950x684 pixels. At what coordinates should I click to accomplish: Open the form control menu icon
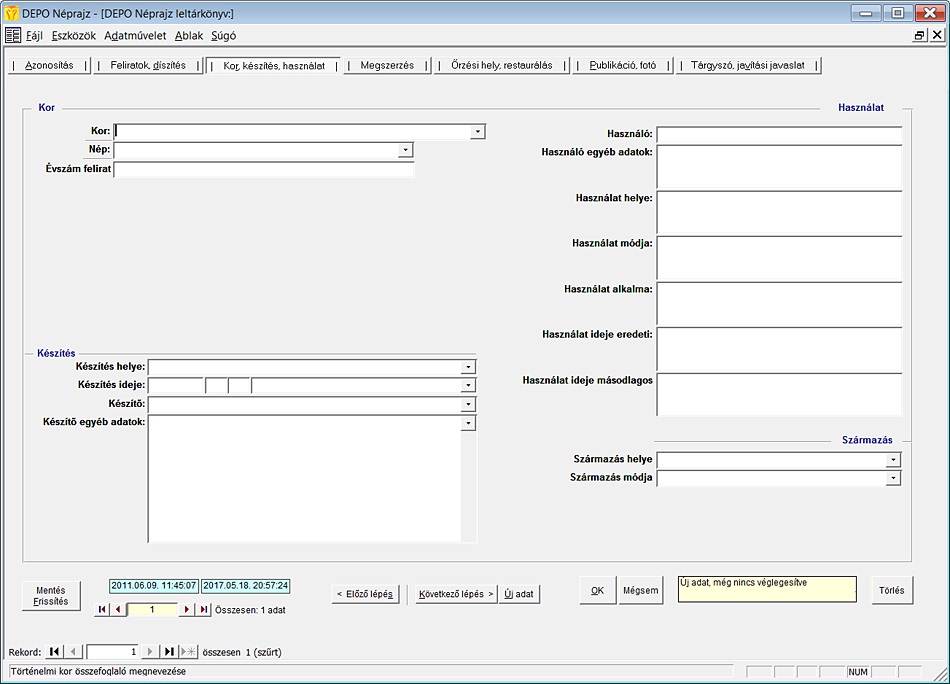[x=13, y=35]
